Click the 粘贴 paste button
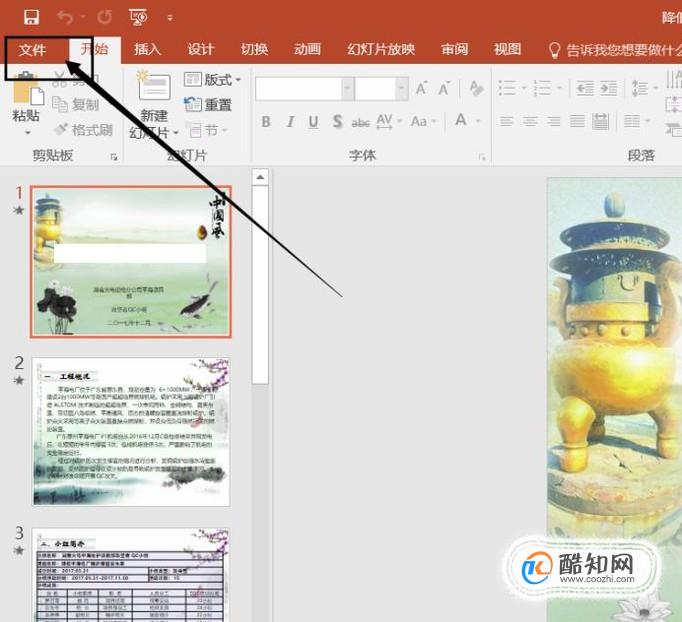This screenshot has width=682, height=622. tap(26, 97)
